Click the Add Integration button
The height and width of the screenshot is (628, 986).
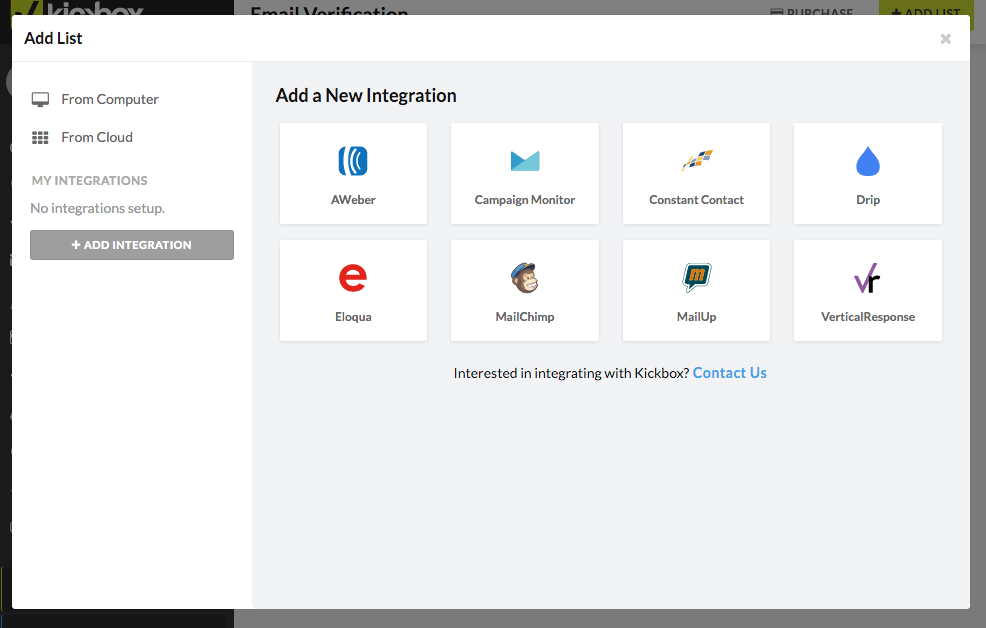pyautogui.click(x=132, y=245)
